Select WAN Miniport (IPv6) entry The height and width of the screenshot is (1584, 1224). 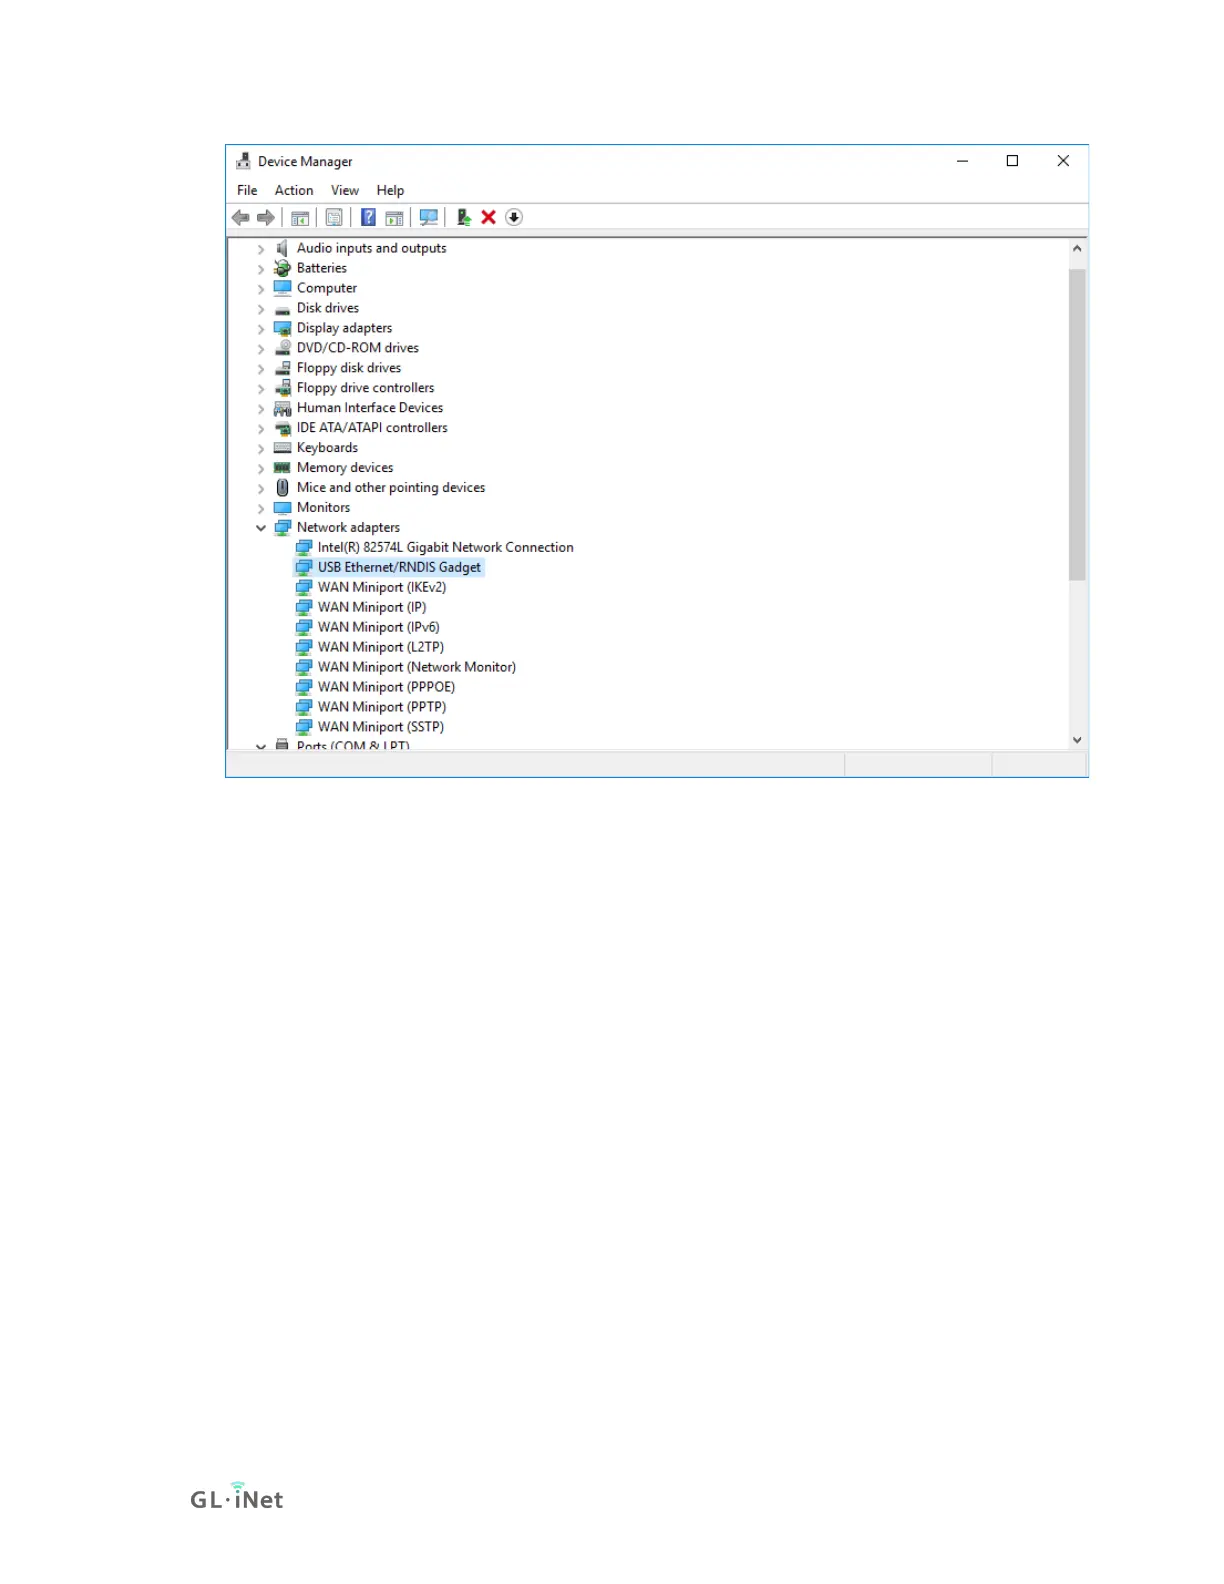pos(379,628)
